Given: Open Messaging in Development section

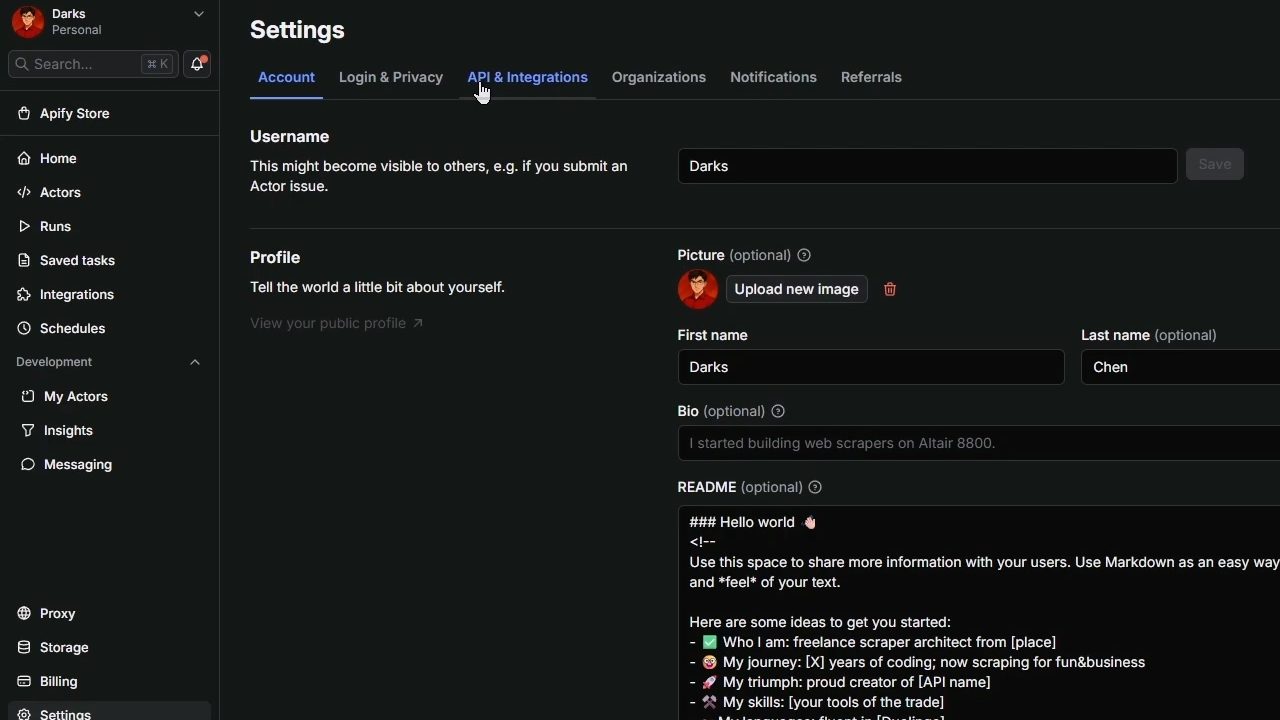Looking at the screenshot, I should click(77, 464).
